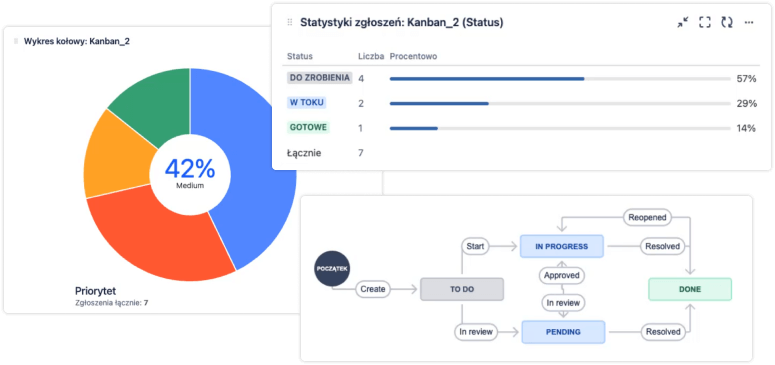The width and height of the screenshot is (775, 365).
Task: Select In review transition below Approved
Action: [563, 303]
